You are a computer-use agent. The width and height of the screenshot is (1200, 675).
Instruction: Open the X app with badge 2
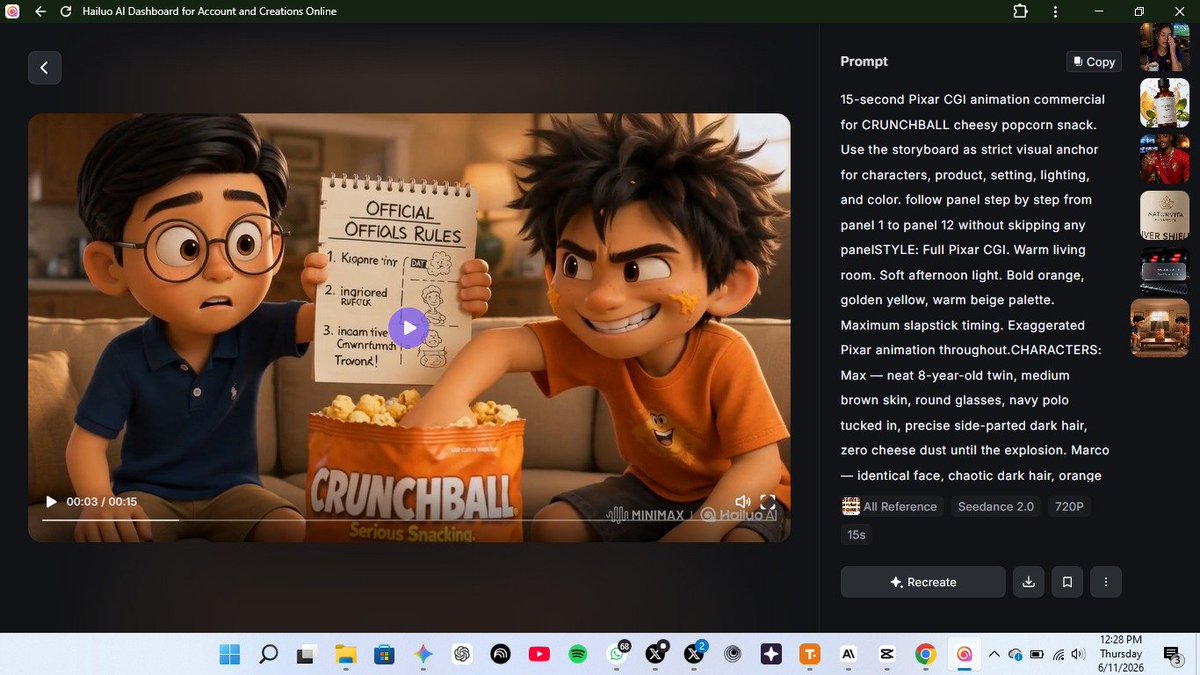(695, 654)
